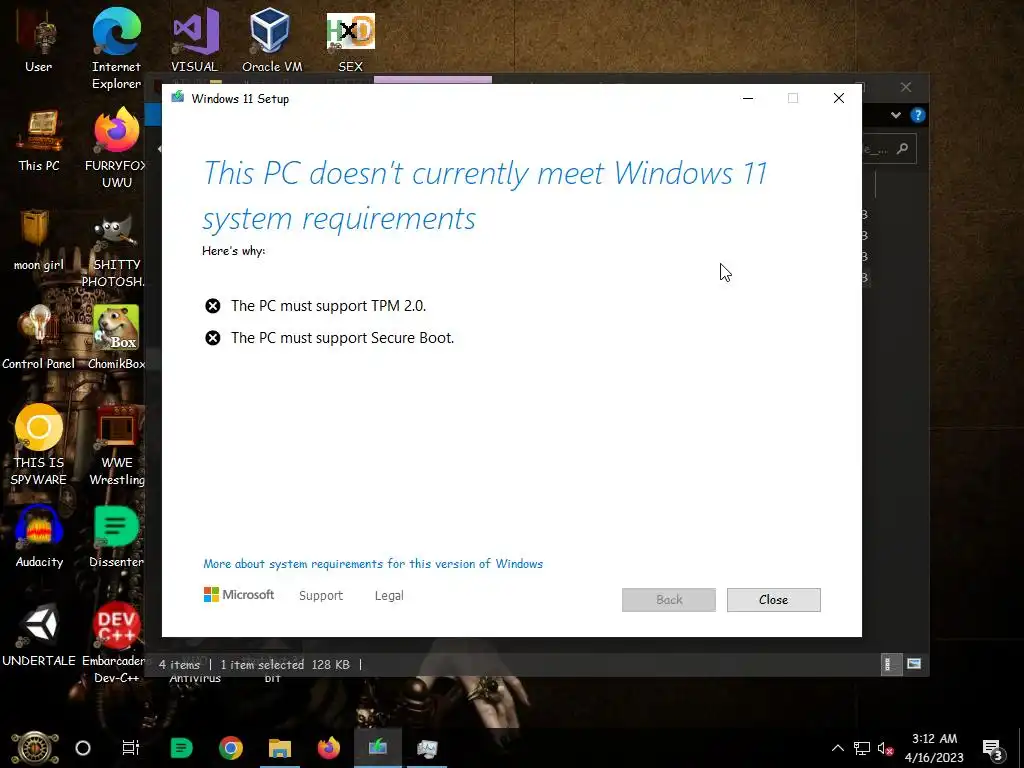The width and height of the screenshot is (1024, 768).
Task: Click the search icon in Explorer window
Action: (903, 149)
